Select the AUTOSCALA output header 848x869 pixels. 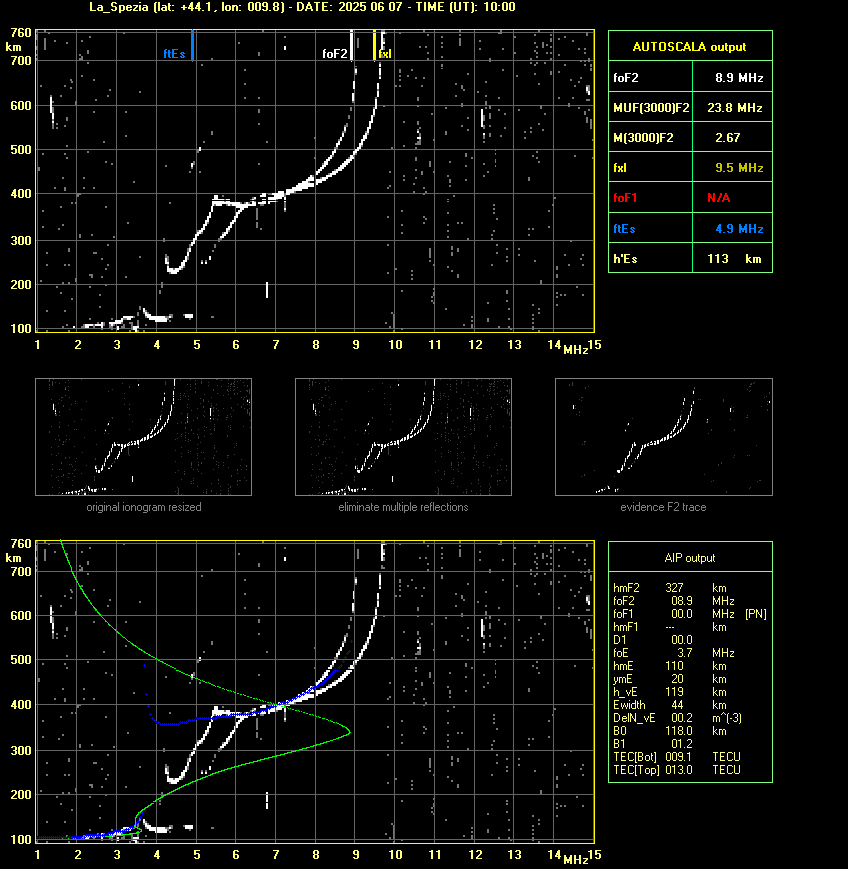[x=689, y=47]
